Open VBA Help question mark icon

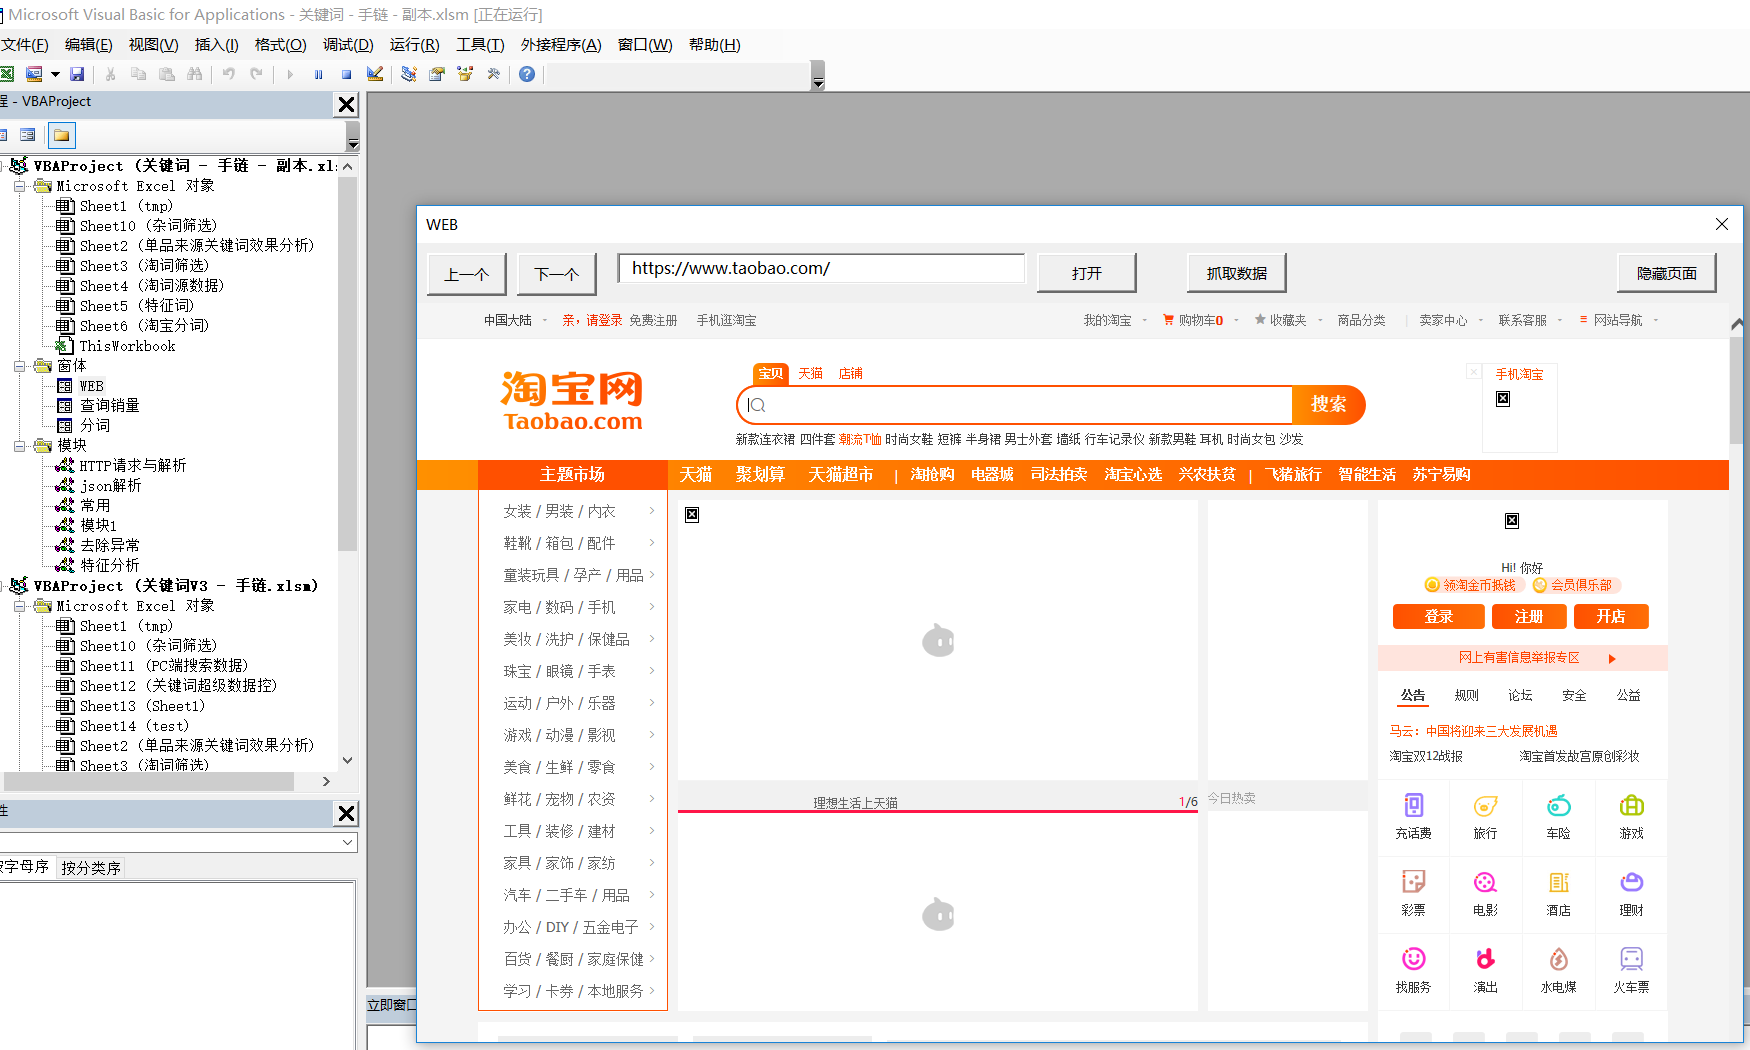(x=527, y=74)
